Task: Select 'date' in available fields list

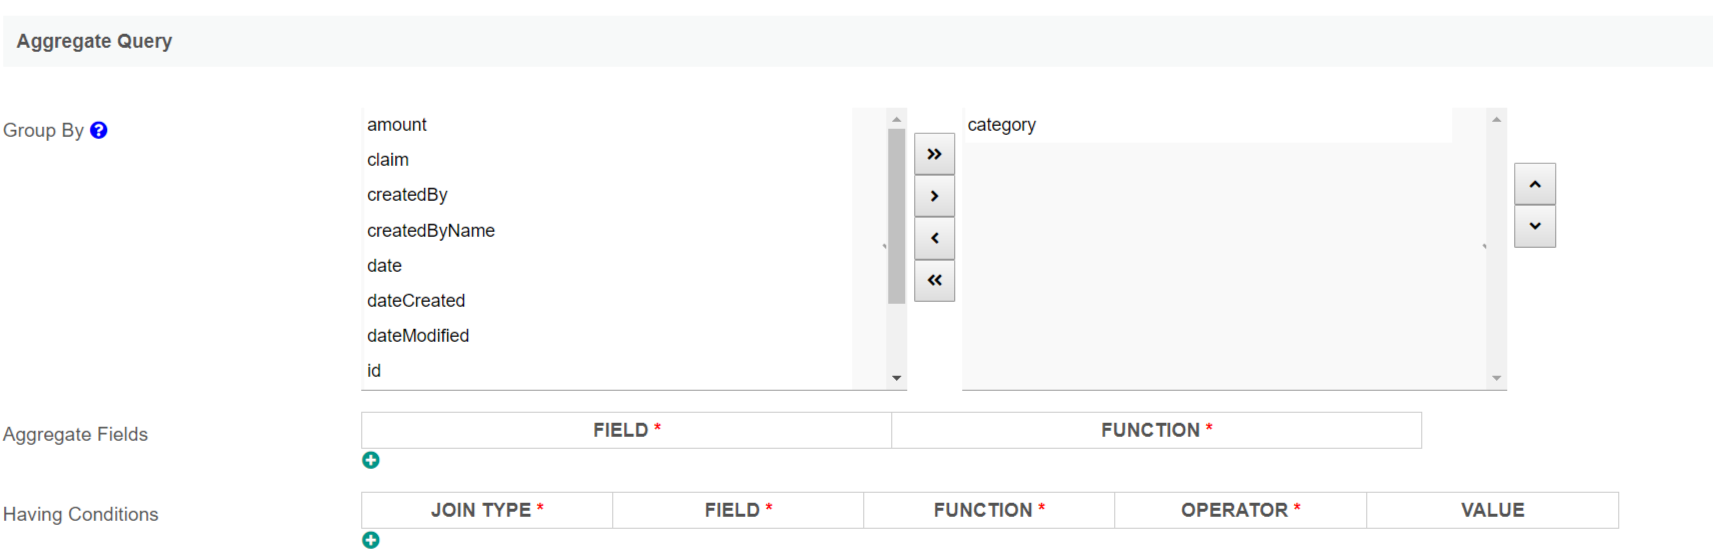Action: click(x=384, y=266)
